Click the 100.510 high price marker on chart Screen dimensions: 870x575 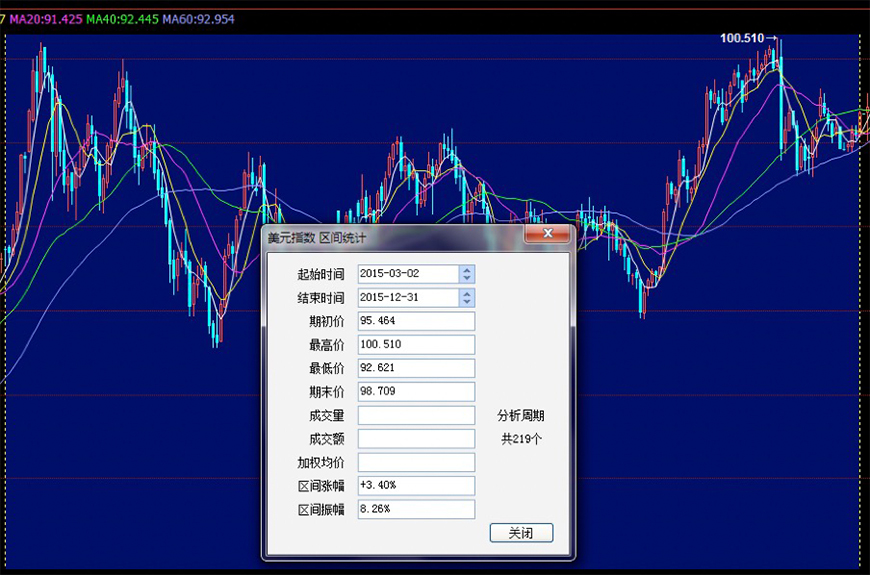point(749,38)
